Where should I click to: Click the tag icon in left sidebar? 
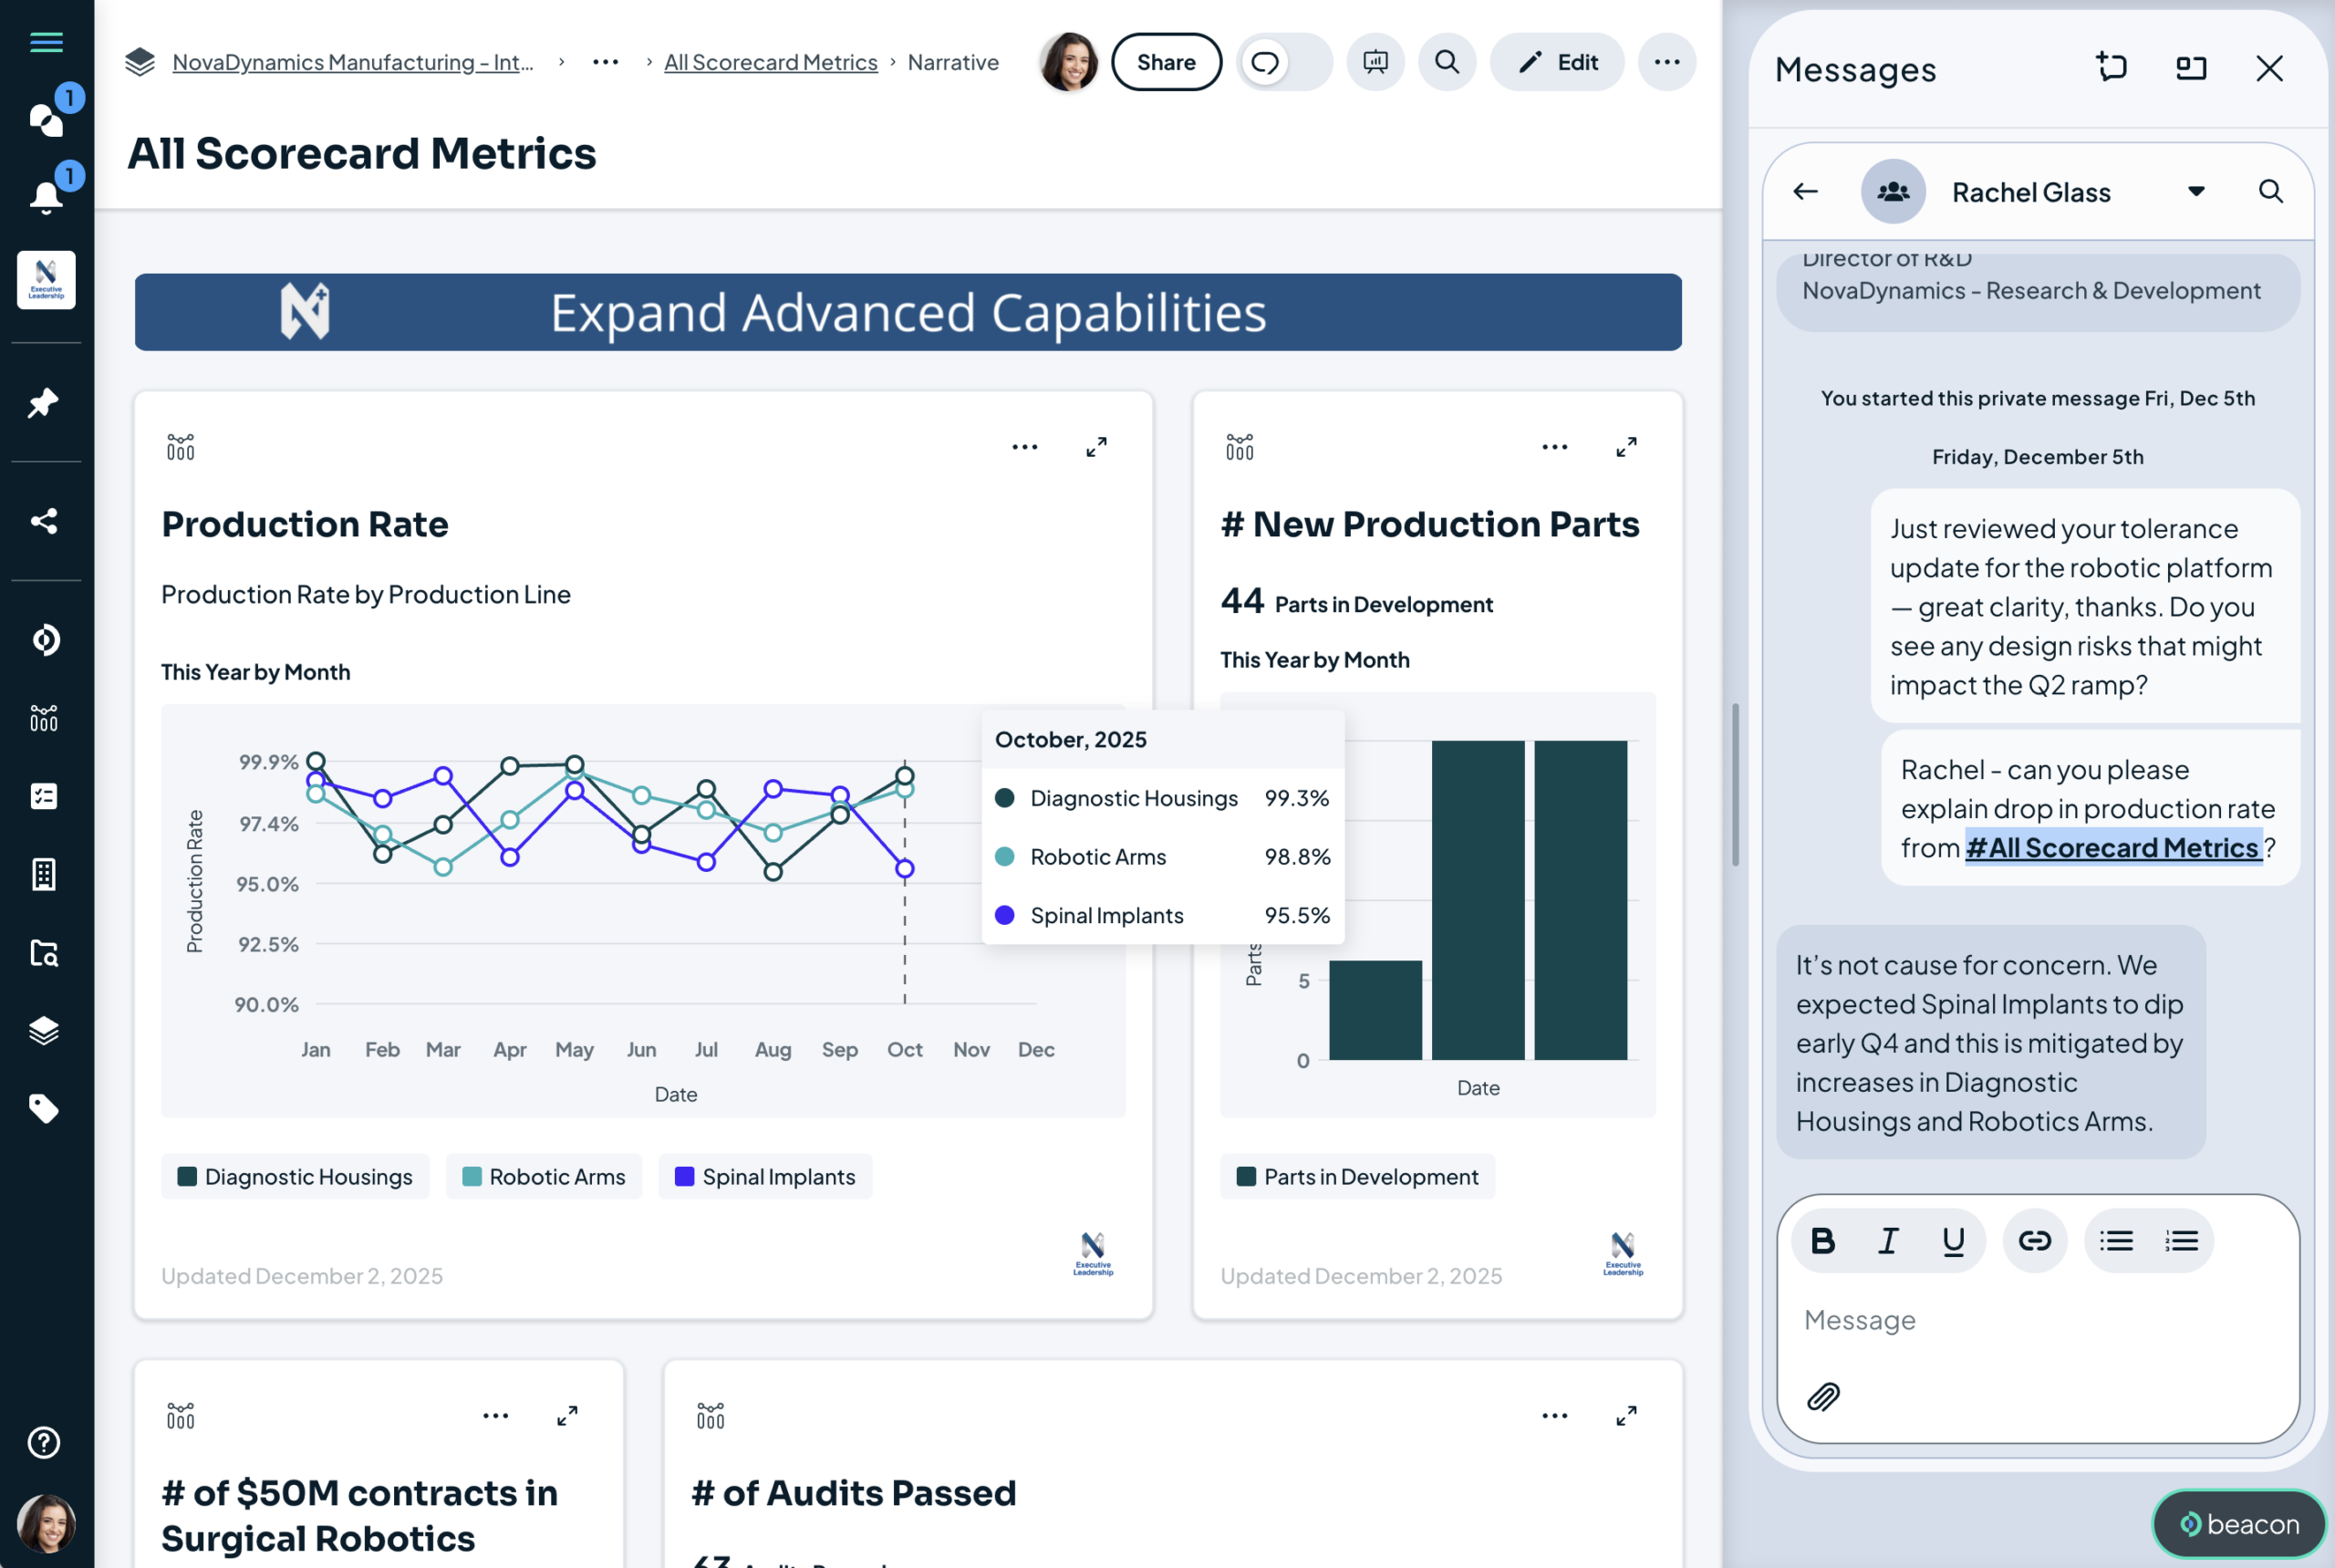[44, 1108]
